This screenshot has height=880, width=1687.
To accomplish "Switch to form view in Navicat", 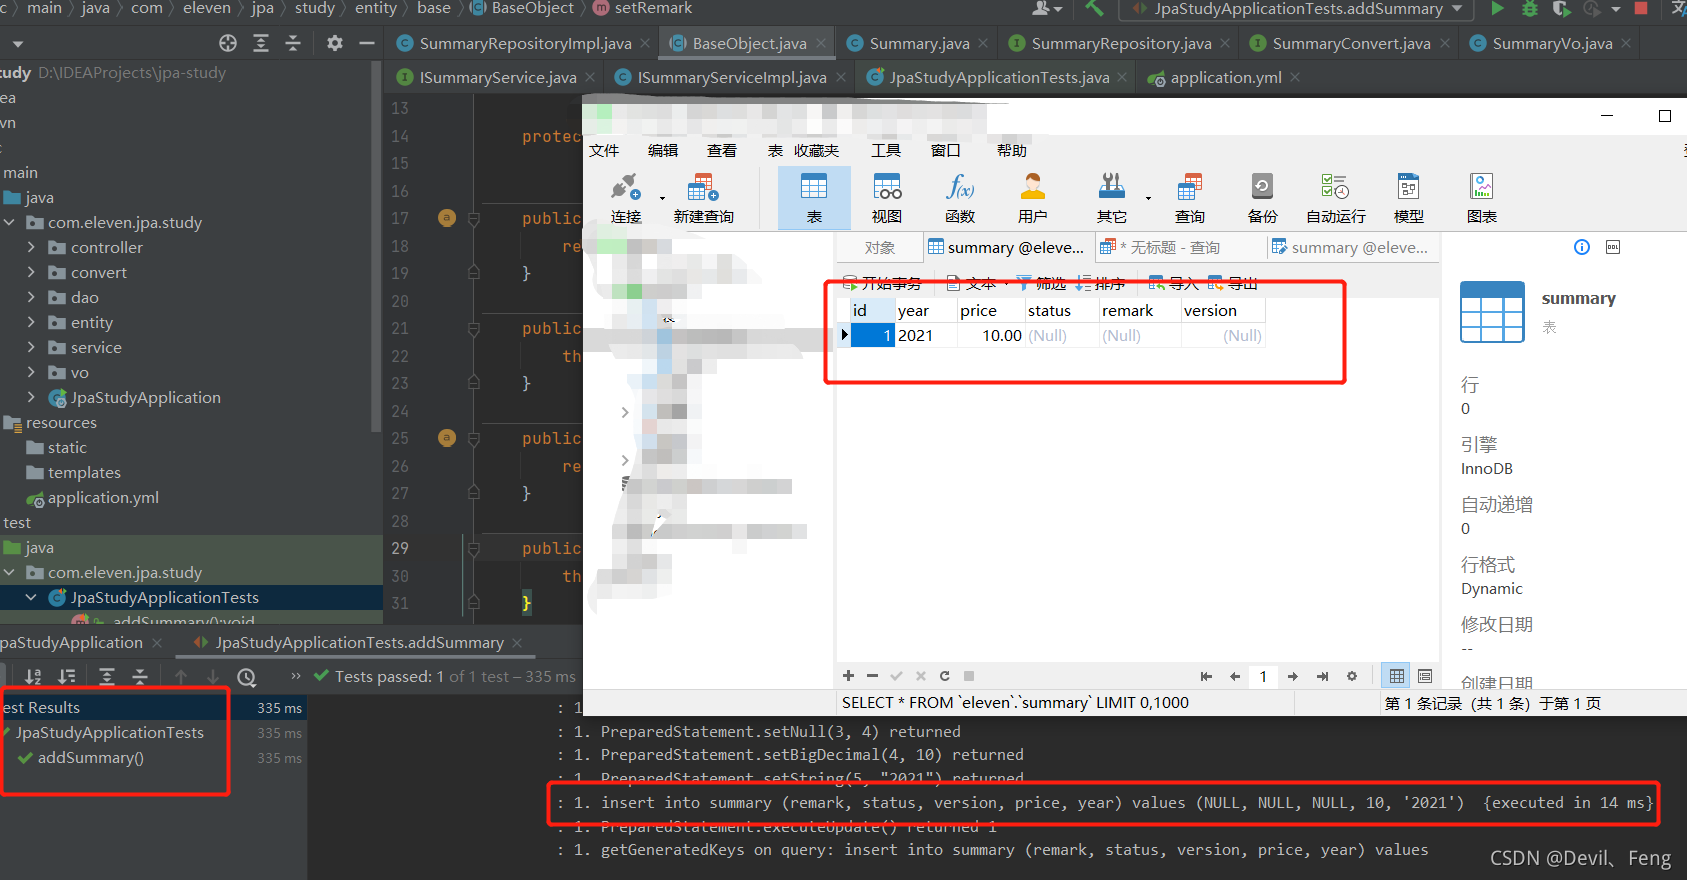I will click(1425, 677).
